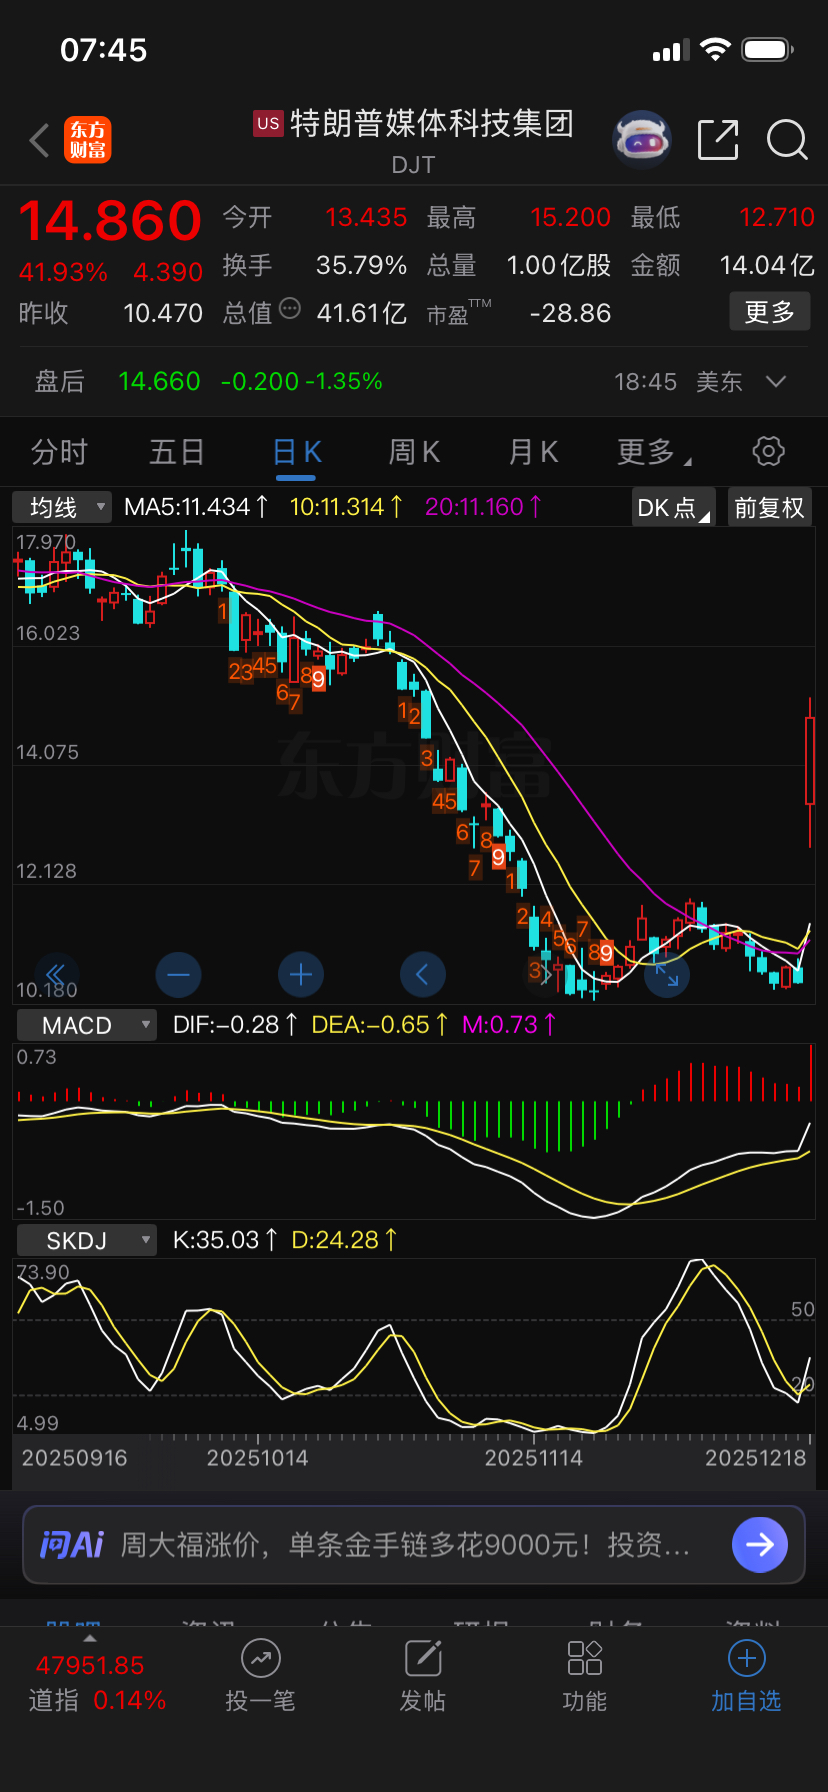Switch to 周K tab

pos(414,452)
